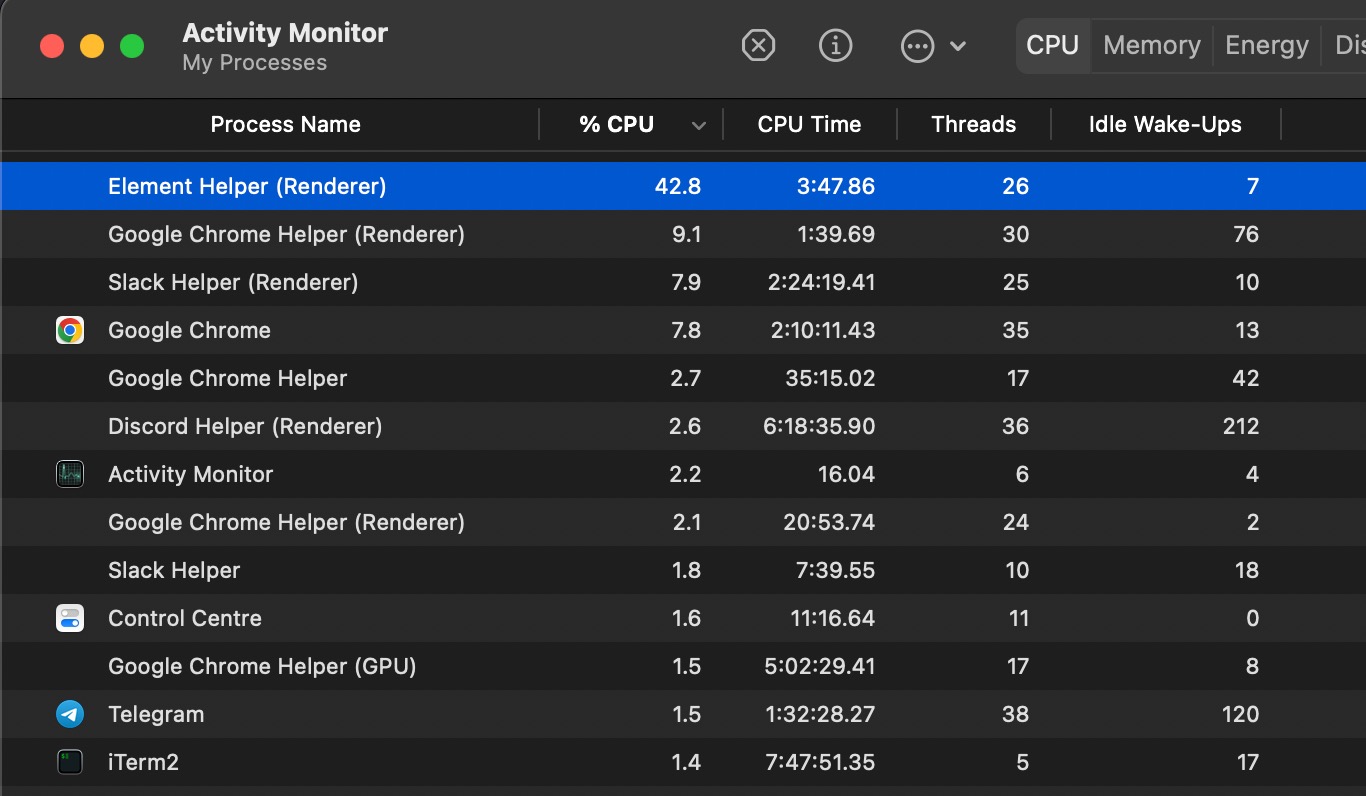
Task: Sort by the Process Name column header
Action: click(285, 125)
